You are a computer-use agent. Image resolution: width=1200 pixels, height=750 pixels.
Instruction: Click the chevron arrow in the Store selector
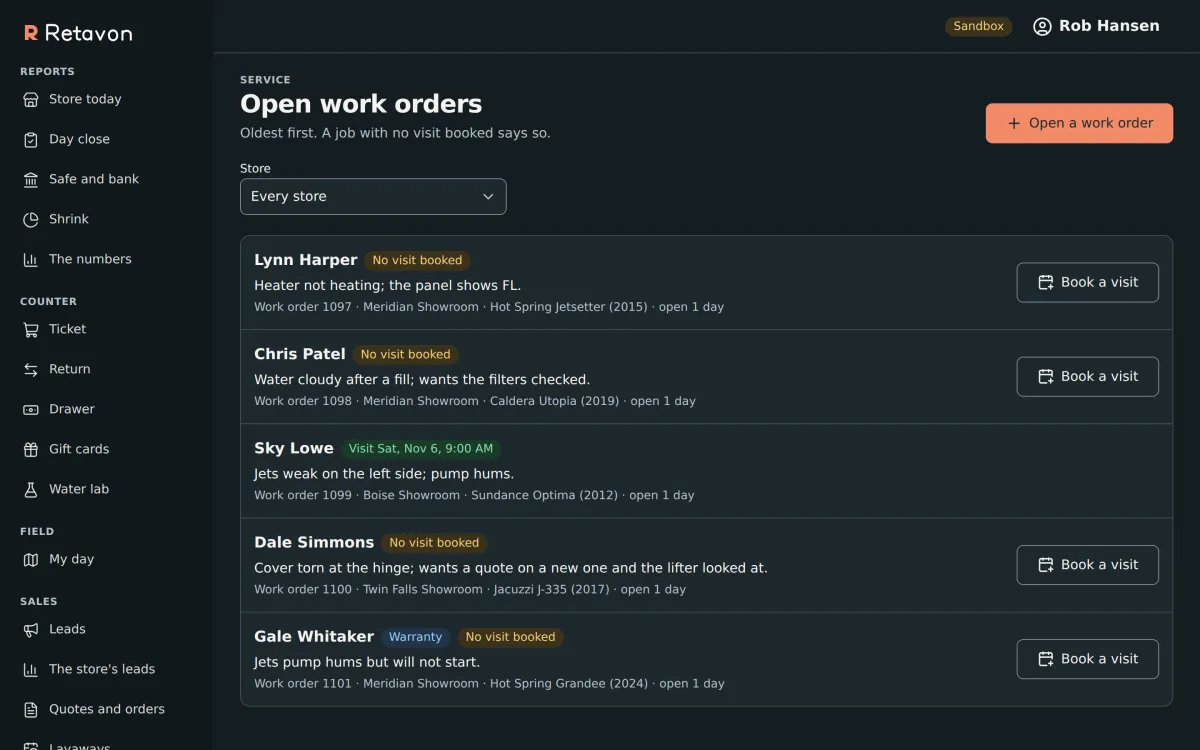(488, 196)
